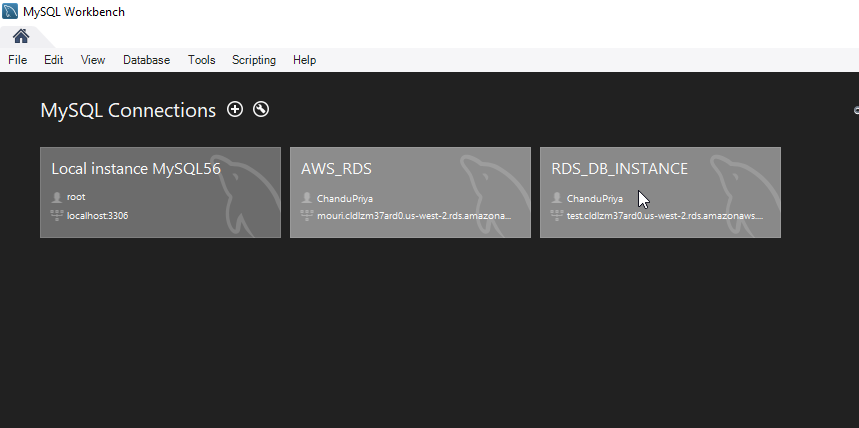This screenshot has height=428, width=859.
Task: Click the user icon on Local instance tile
Action: click(x=57, y=198)
